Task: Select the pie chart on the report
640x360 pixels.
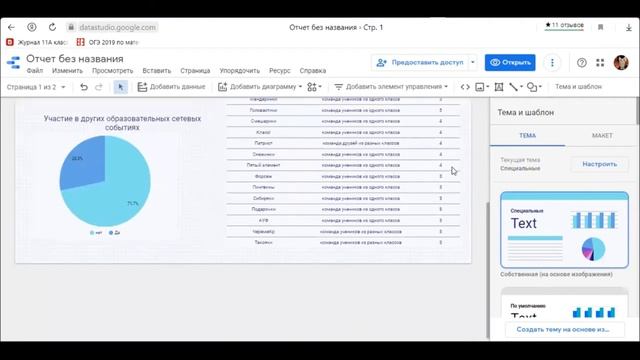Action: [x=105, y=181]
